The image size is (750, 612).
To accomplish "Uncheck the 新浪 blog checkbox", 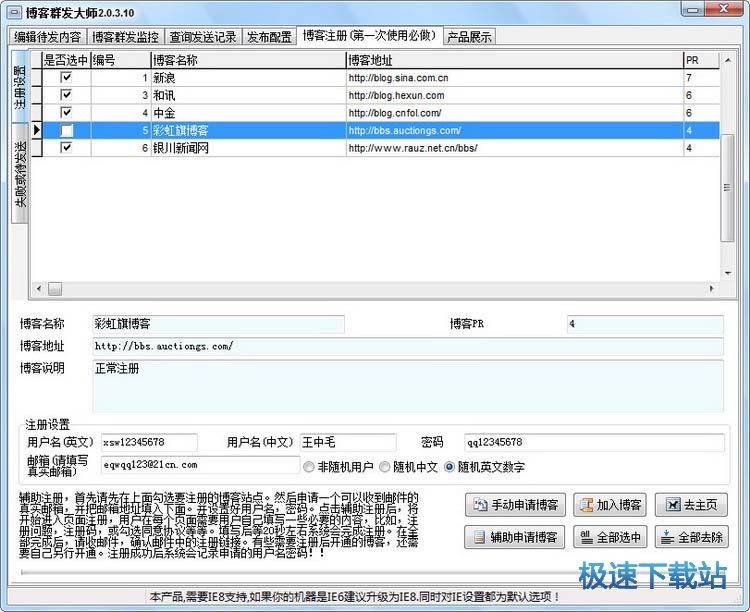I will [x=66, y=77].
